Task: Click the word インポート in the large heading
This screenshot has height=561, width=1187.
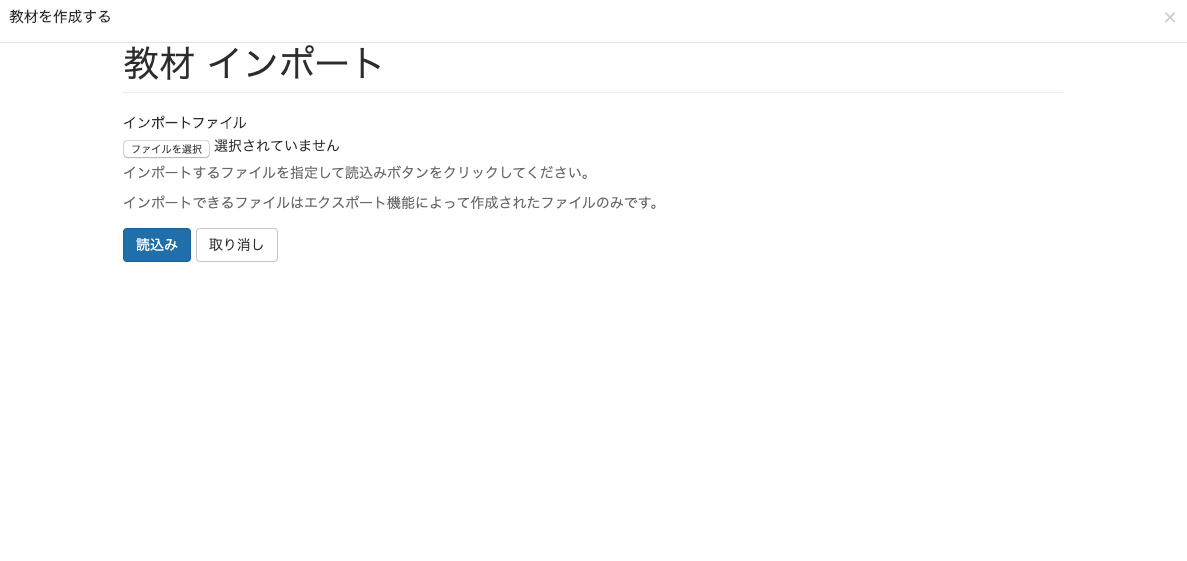Action: pyautogui.click(x=296, y=64)
